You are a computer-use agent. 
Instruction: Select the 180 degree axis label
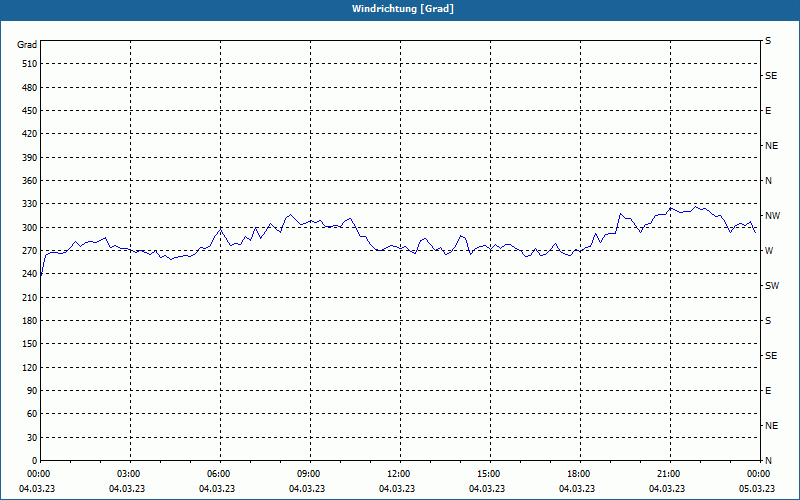[x=30, y=321]
